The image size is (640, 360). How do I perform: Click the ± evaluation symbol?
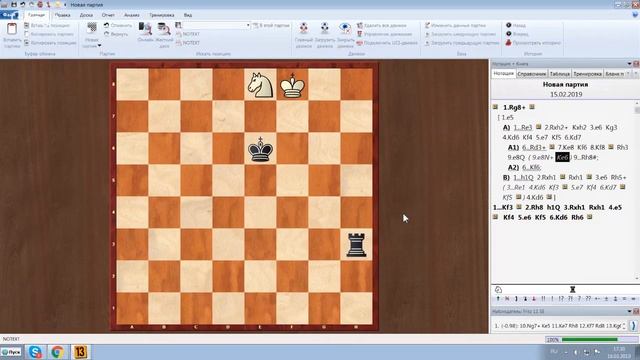point(606,299)
